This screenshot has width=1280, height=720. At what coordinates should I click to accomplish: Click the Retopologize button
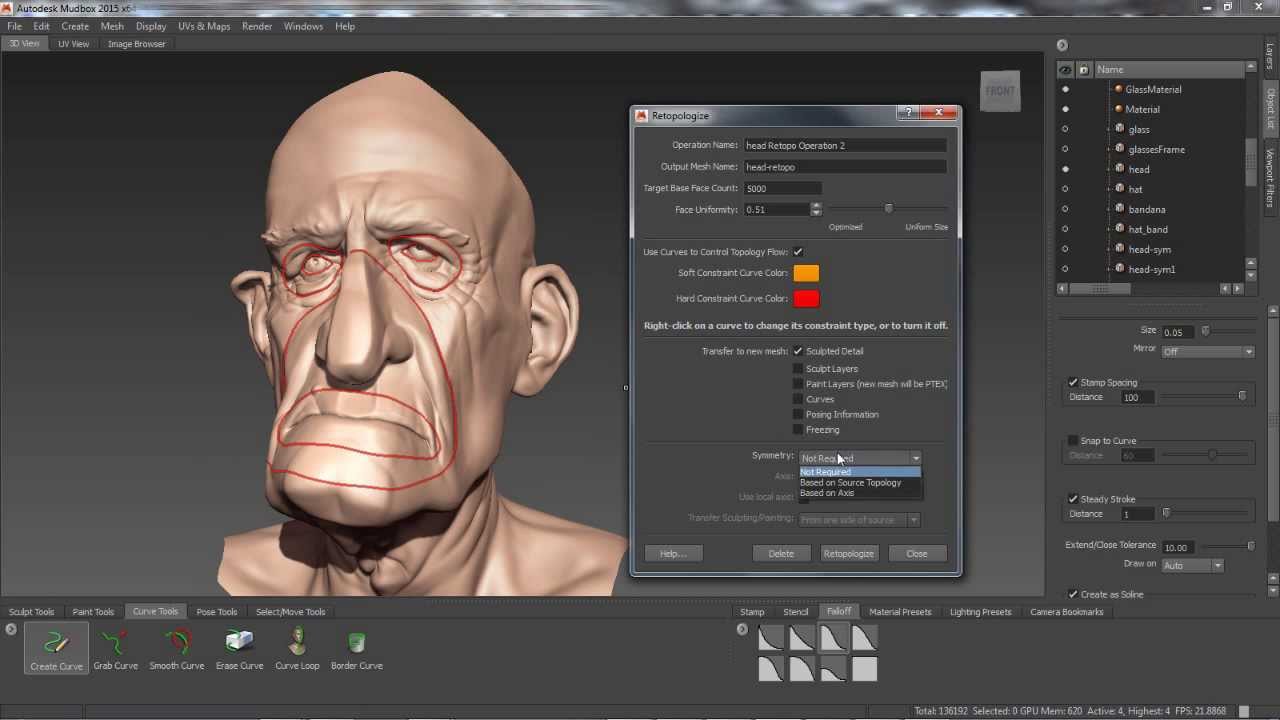coord(848,553)
